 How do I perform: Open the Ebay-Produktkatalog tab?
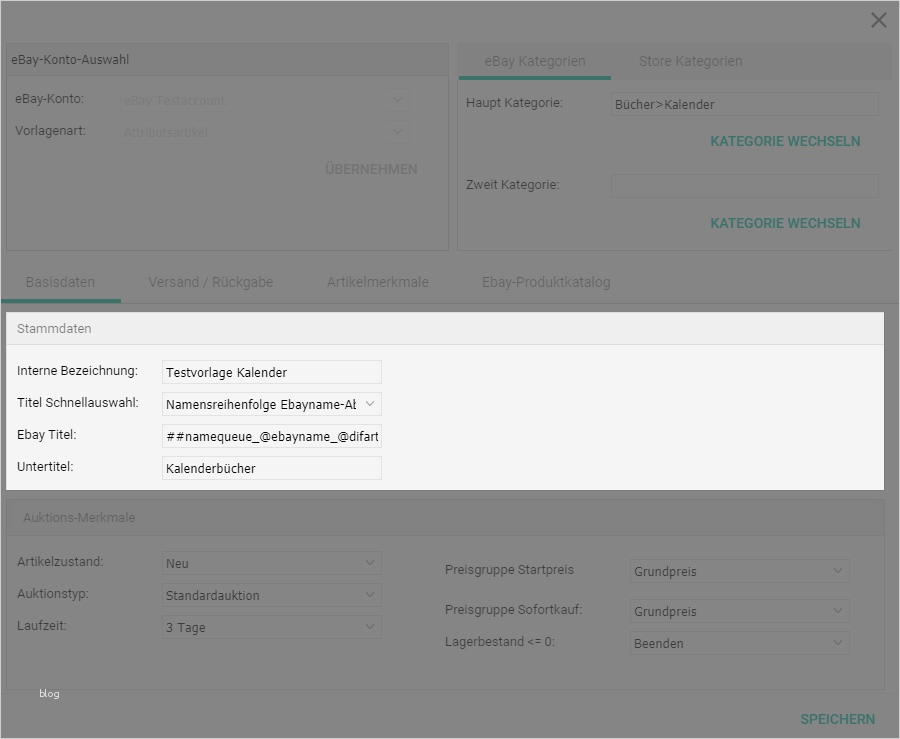coord(546,282)
